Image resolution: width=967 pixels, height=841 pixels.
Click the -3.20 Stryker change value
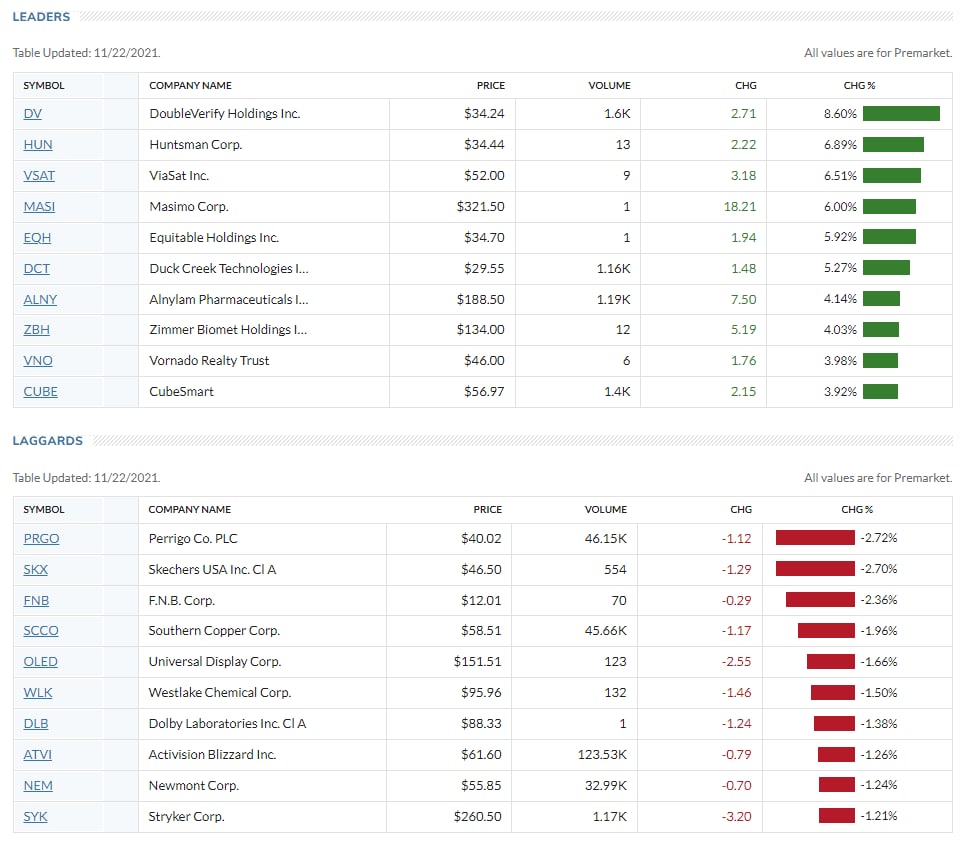[x=736, y=816]
